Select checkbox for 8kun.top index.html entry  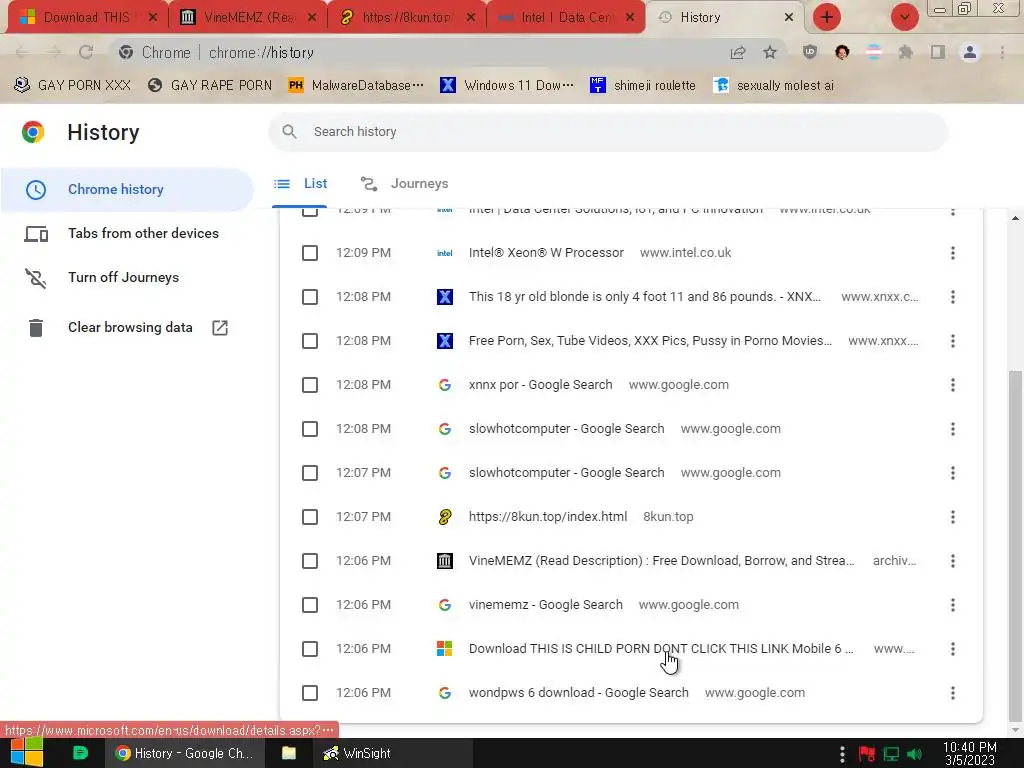(x=310, y=517)
